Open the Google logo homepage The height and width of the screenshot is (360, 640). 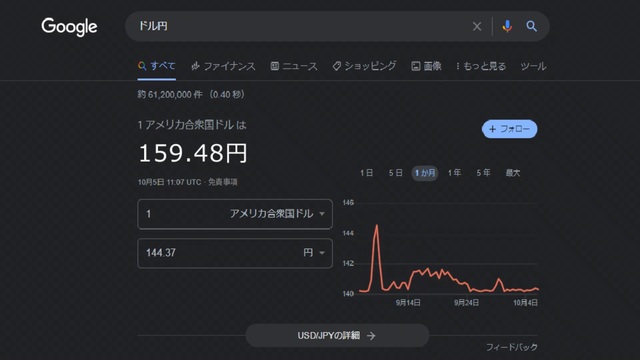[69, 27]
